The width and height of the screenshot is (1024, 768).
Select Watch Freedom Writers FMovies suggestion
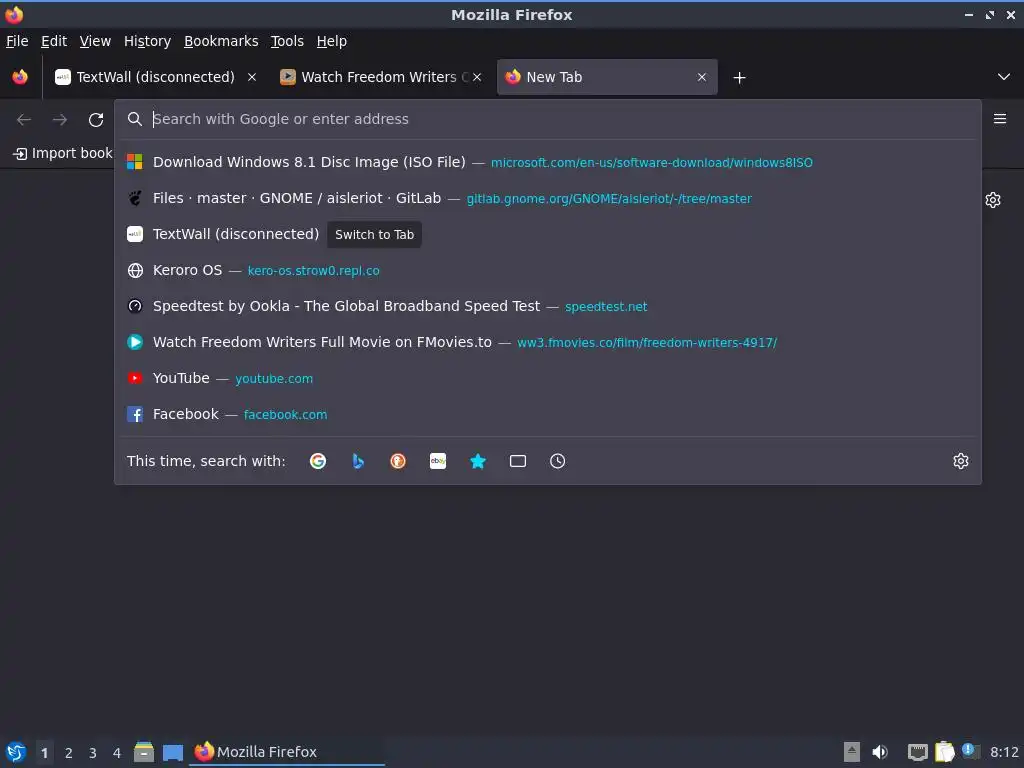(x=548, y=342)
